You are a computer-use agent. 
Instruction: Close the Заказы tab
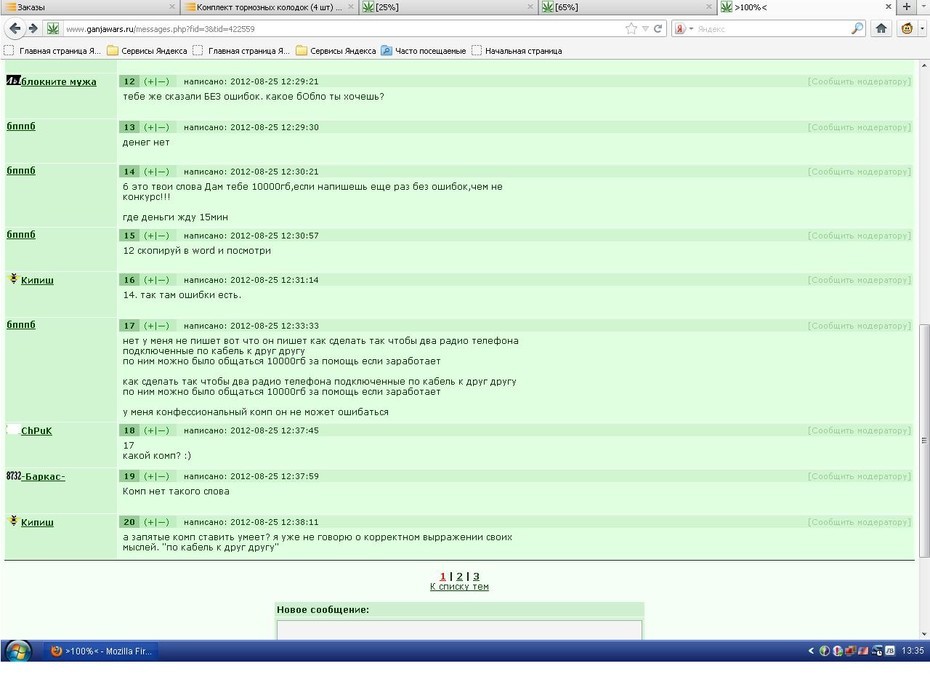pyautogui.click(x=172, y=7)
